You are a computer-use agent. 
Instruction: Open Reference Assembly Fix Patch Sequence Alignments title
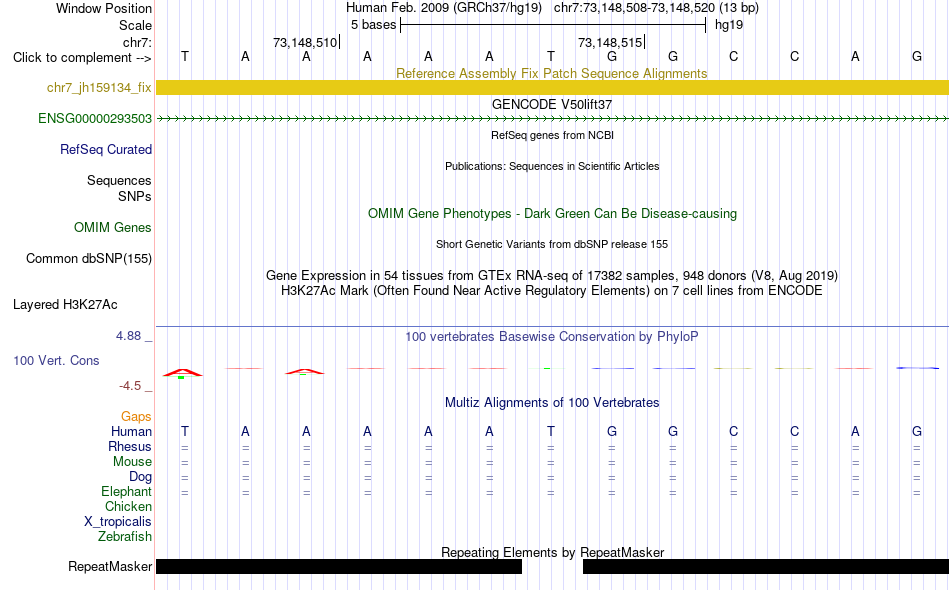[551, 73]
